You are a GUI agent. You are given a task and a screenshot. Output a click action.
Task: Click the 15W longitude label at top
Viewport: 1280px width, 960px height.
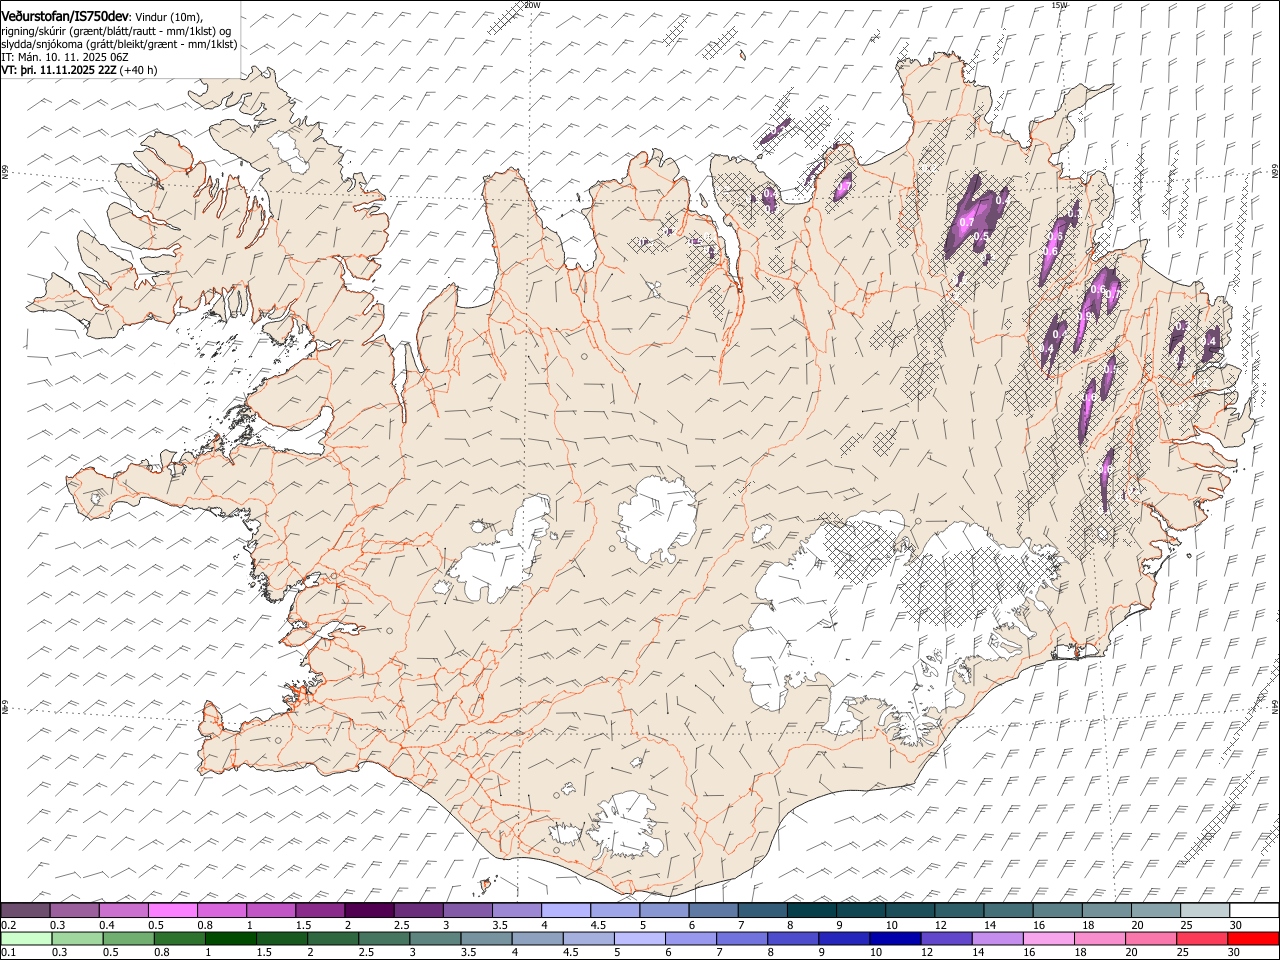(1059, 5)
